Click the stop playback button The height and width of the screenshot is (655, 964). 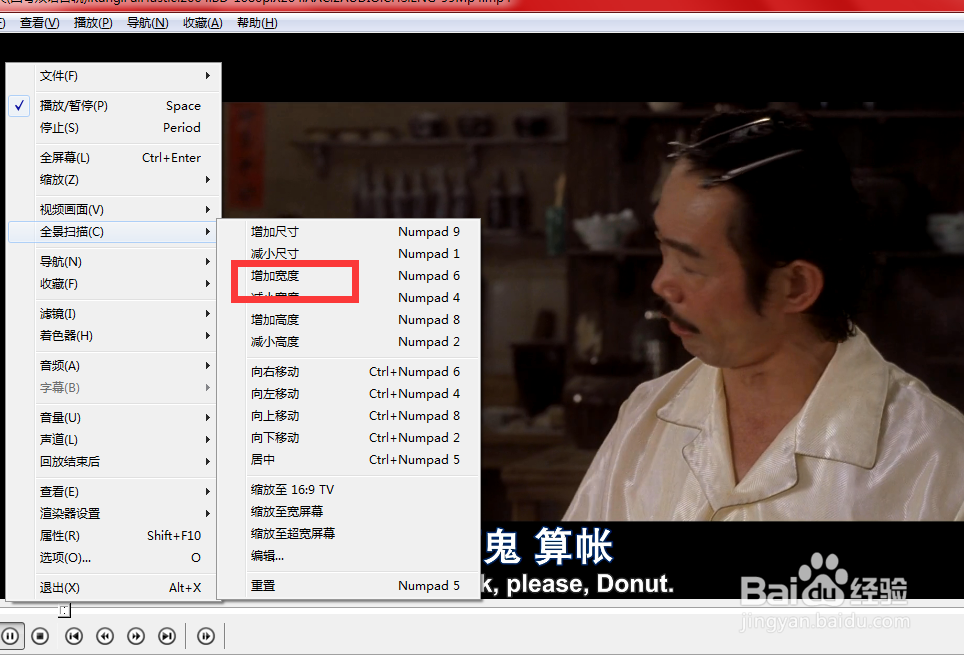41,636
